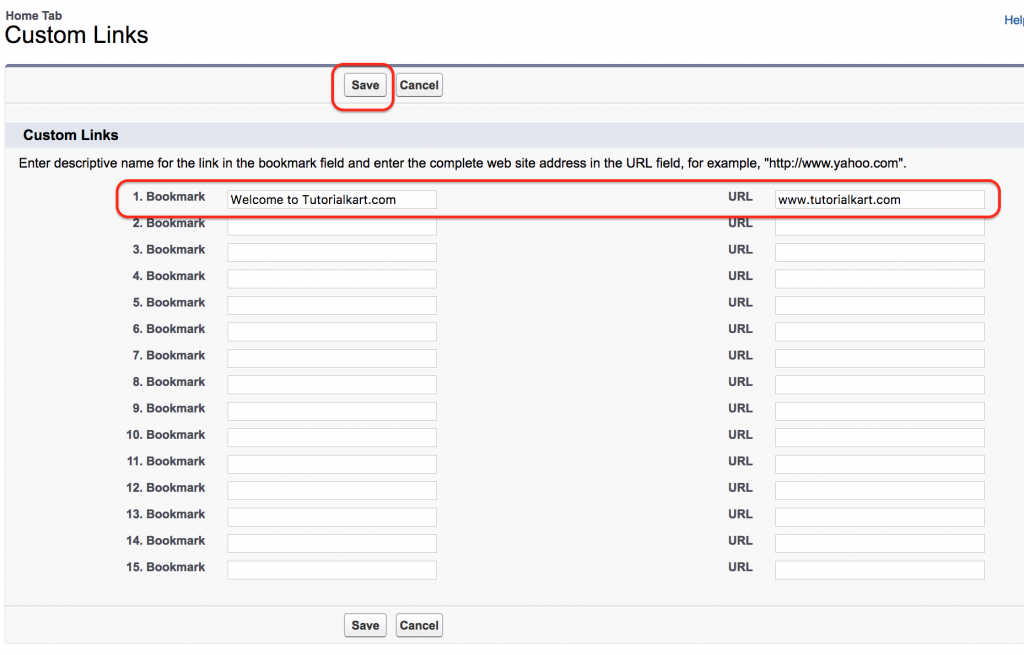Viewport: 1024px width, 655px height.
Task: Open the Help link
Action: click(1014, 20)
